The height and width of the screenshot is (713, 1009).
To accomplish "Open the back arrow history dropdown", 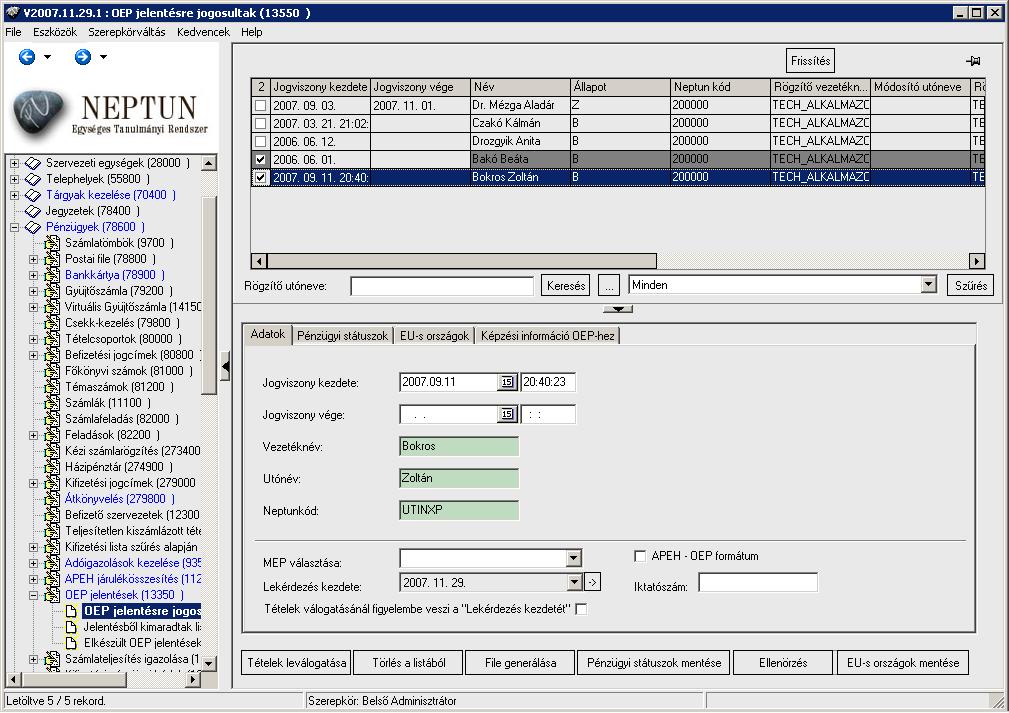I will point(47,57).
